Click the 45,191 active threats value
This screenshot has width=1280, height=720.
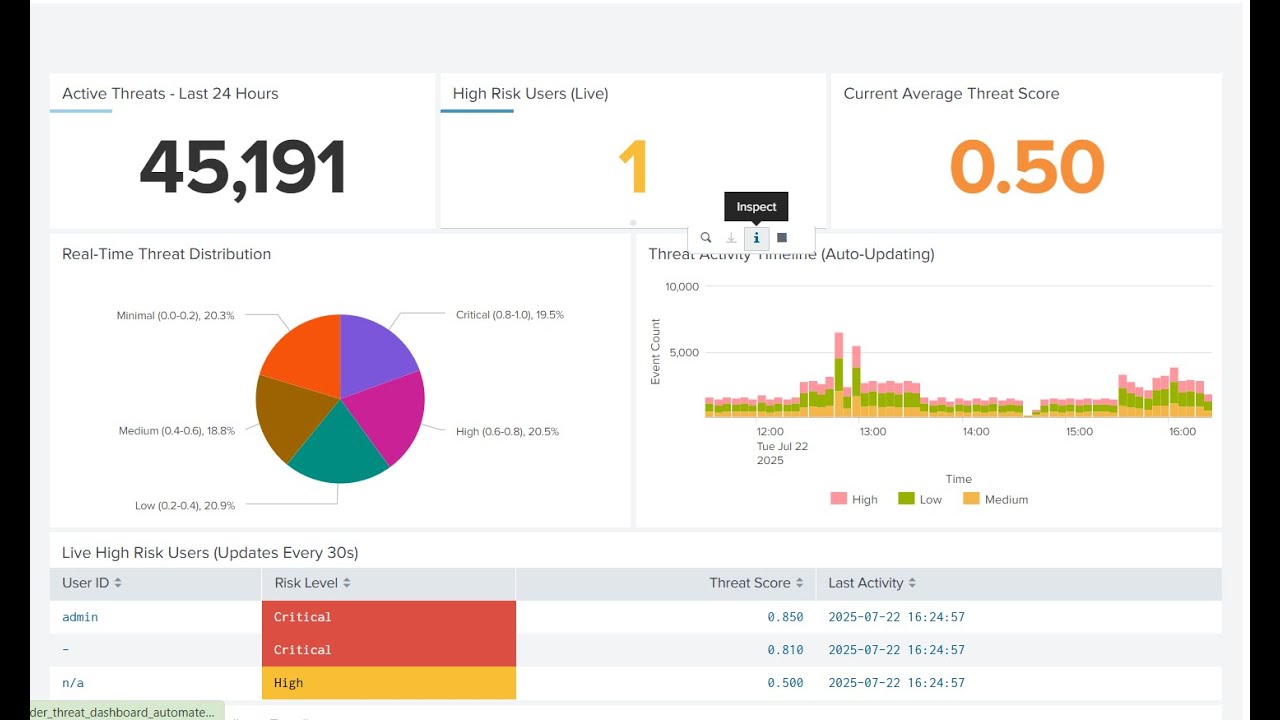tap(243, 167)
